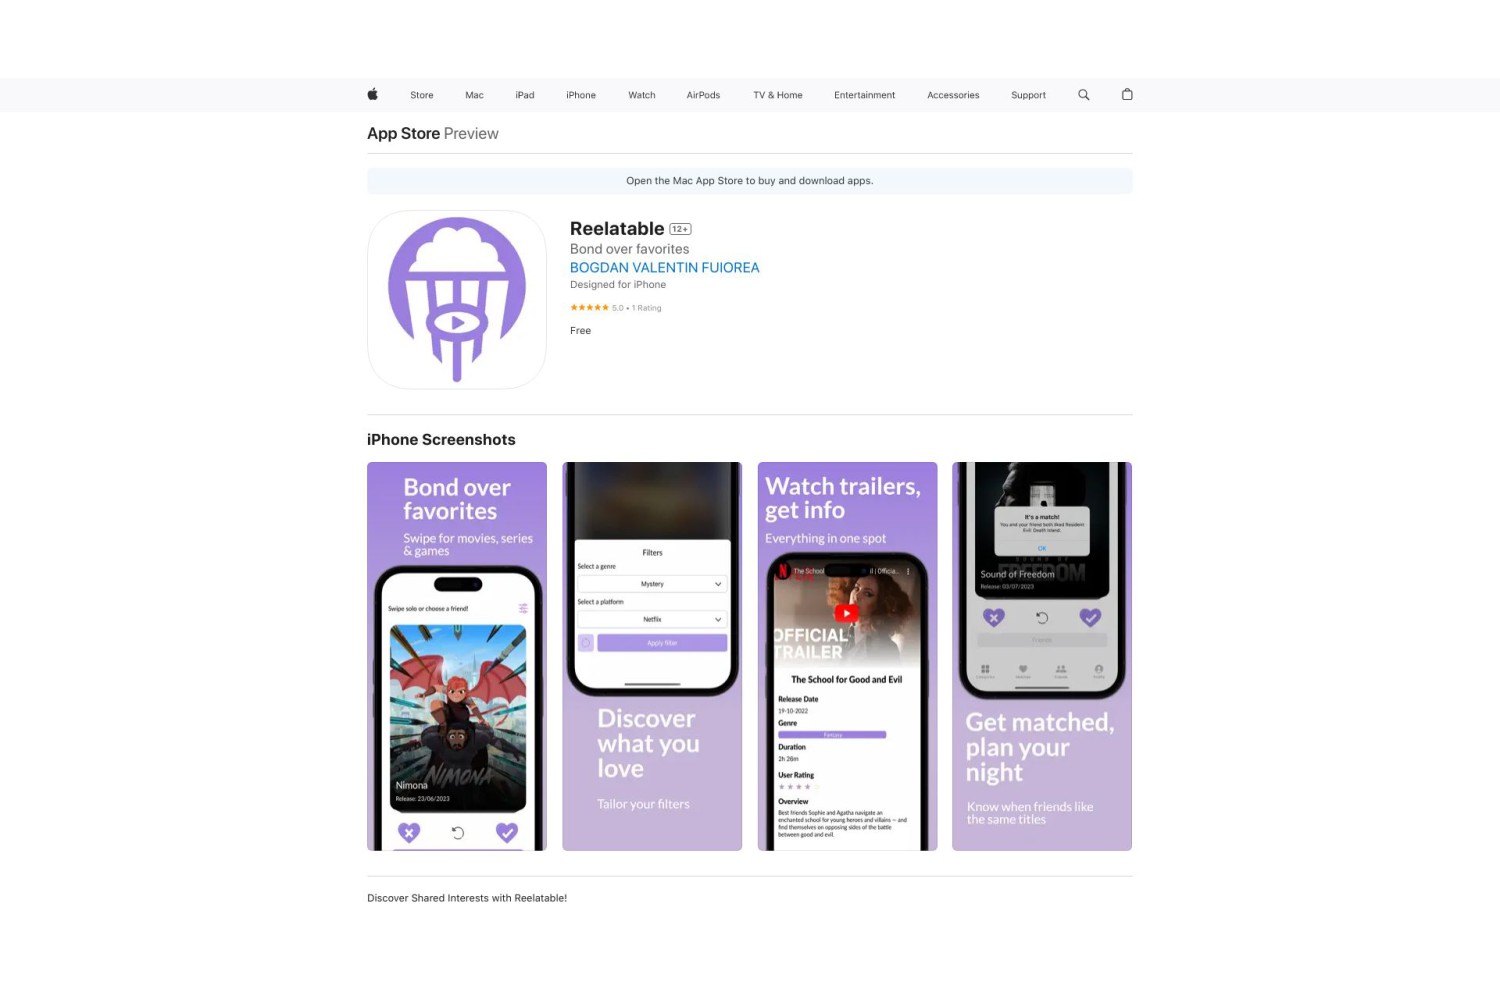Open the Store menu item
The width and height of the screenshot is (1500, 1000).
[422, 95]
